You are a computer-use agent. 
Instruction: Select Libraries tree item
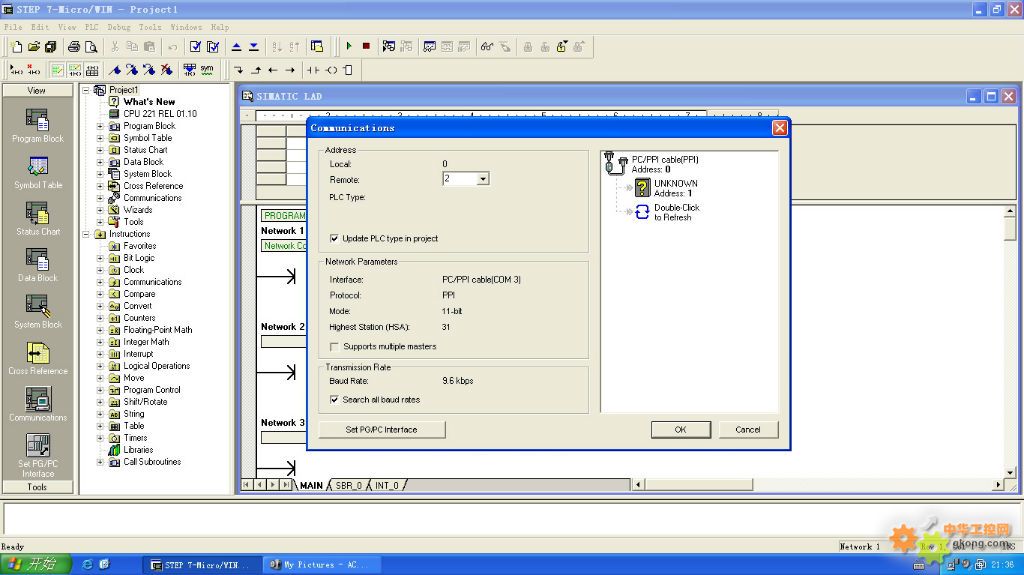[x=138, y=450]
